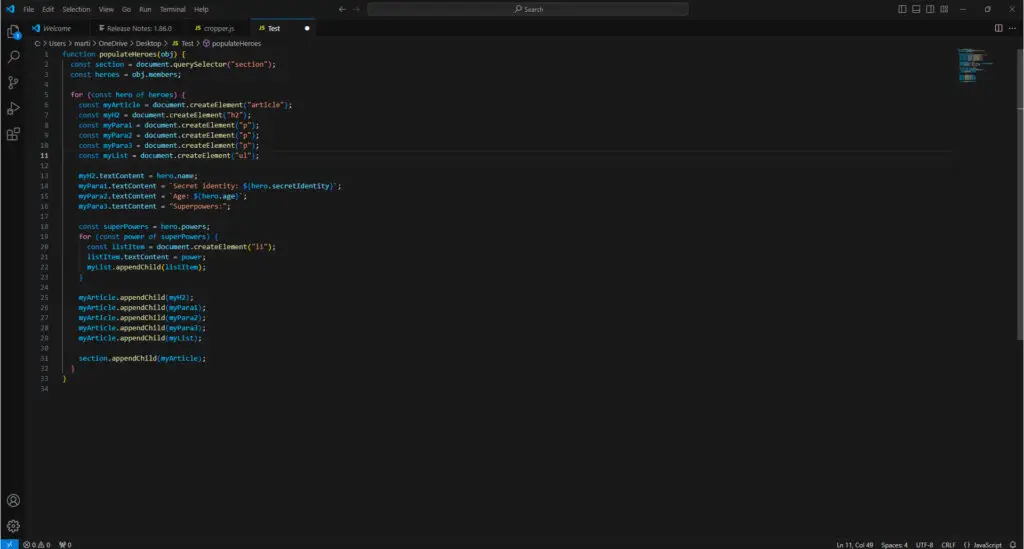Toggle the Secondary Side Bar

pyautogui.click(x=930, y=9)
